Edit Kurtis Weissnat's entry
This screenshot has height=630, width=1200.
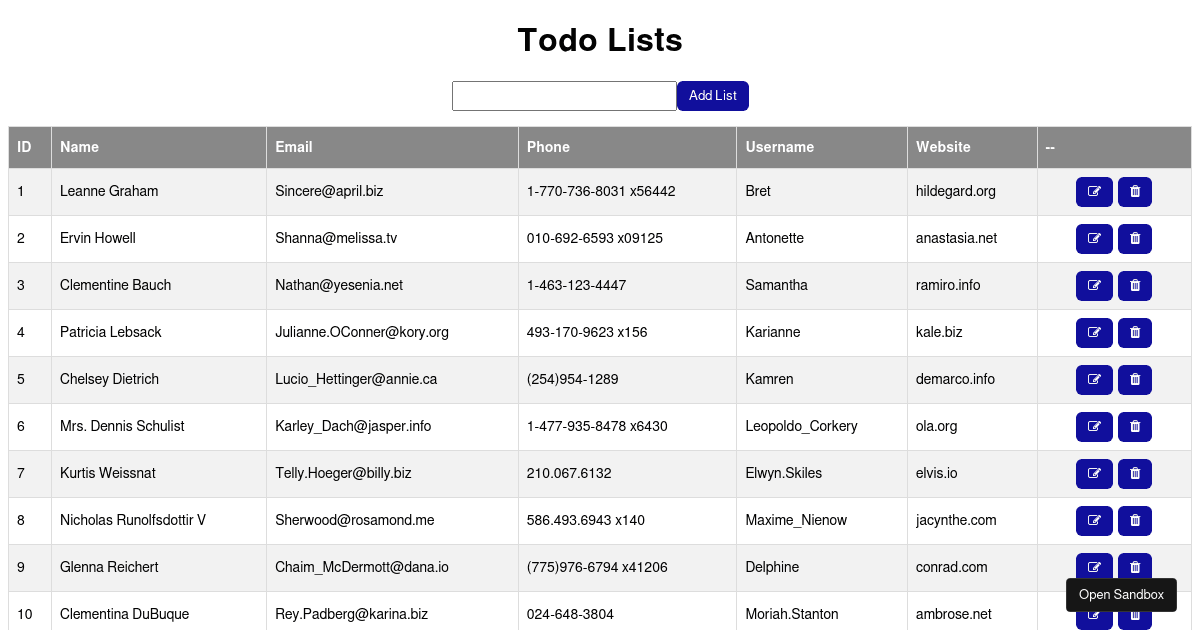pyautogui.click(x=1094, y=474)
